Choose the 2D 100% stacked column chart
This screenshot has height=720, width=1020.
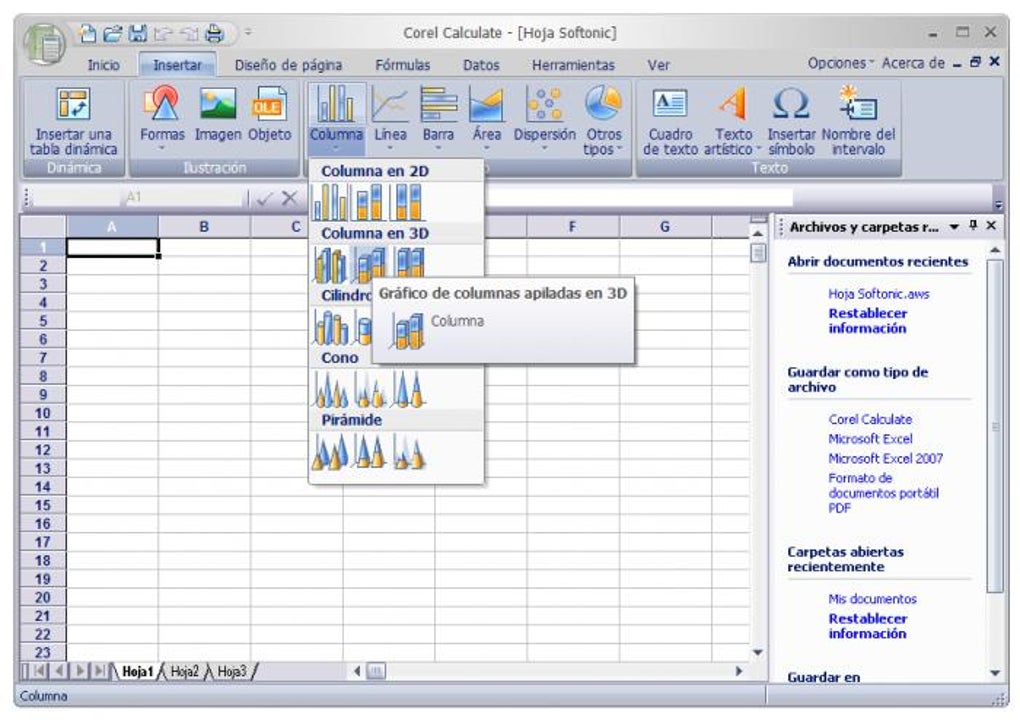(x=407, y=202)
